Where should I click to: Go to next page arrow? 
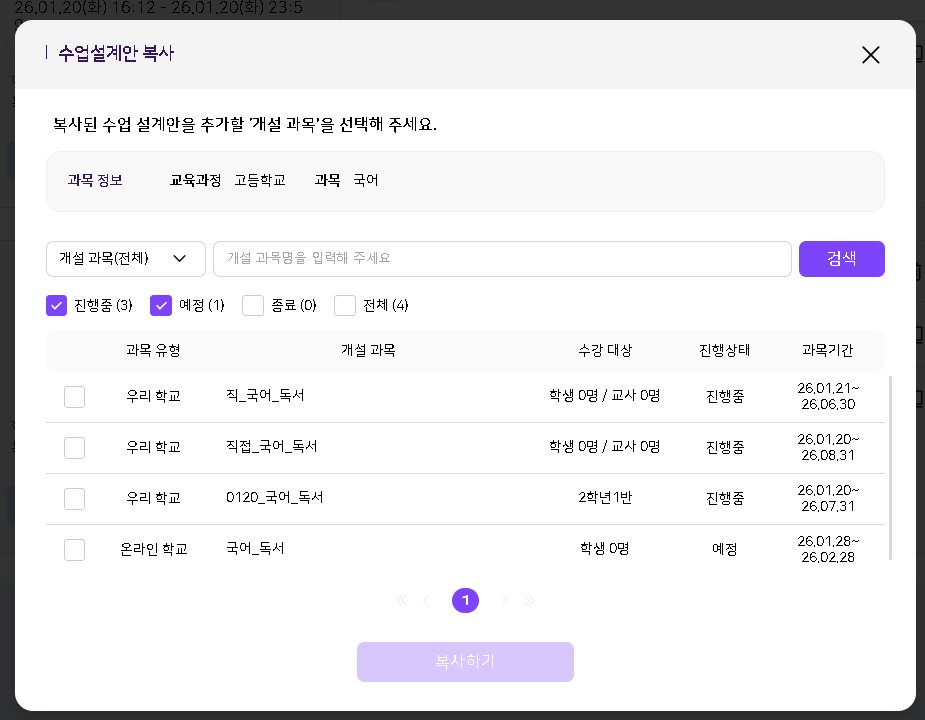[505, 601]
